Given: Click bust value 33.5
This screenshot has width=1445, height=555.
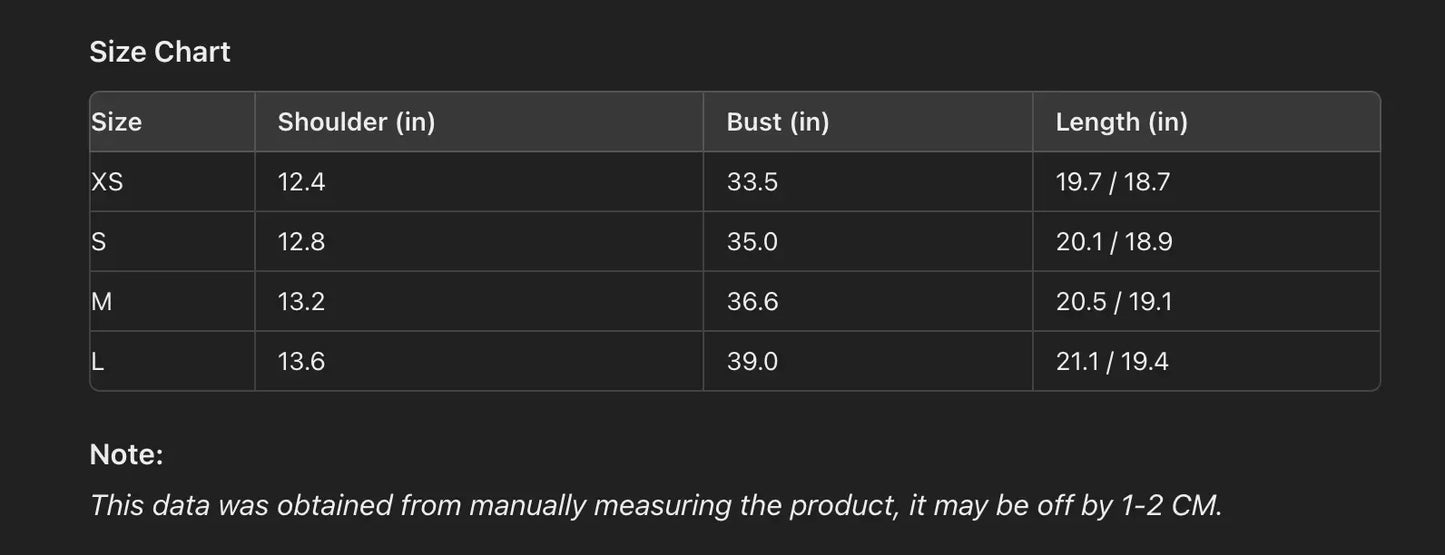Looking at the screenshot, I should point(752,182).
